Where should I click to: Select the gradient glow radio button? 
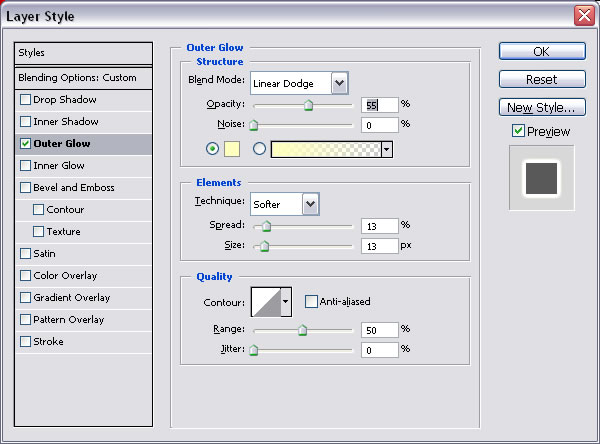[260, 149]
